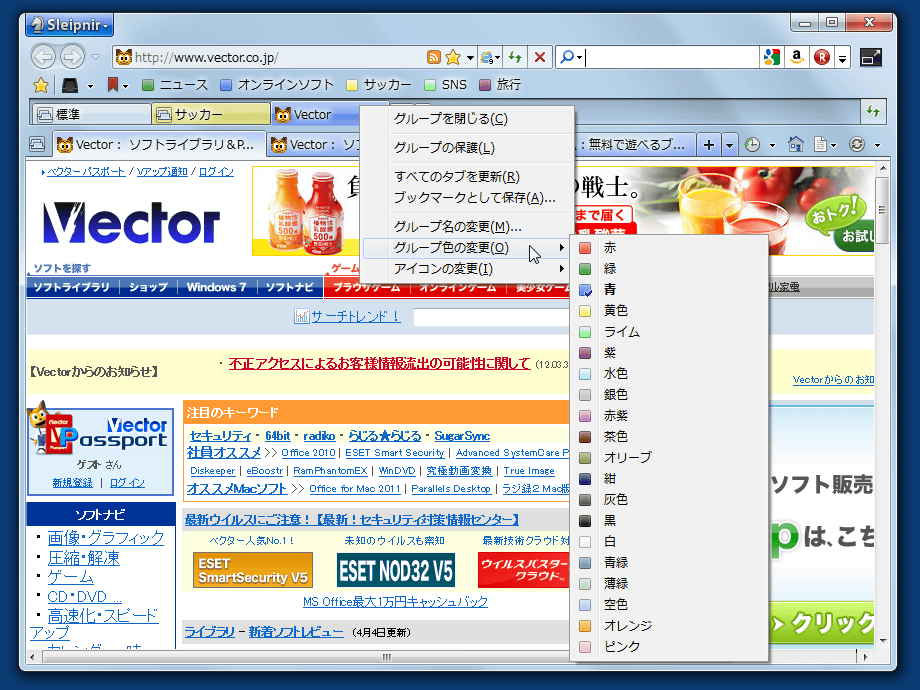This screenshot has width=920, height=690.
Task: Click the black panel icon in favorites bar
Action: click(x=70, y=86)
